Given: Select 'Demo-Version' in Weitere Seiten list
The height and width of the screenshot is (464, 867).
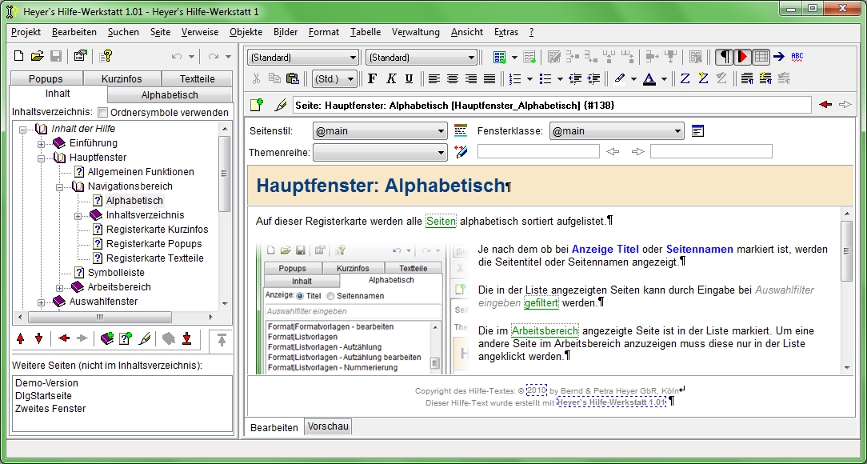Looking at the screenshot, I should (x=47, y=383).
